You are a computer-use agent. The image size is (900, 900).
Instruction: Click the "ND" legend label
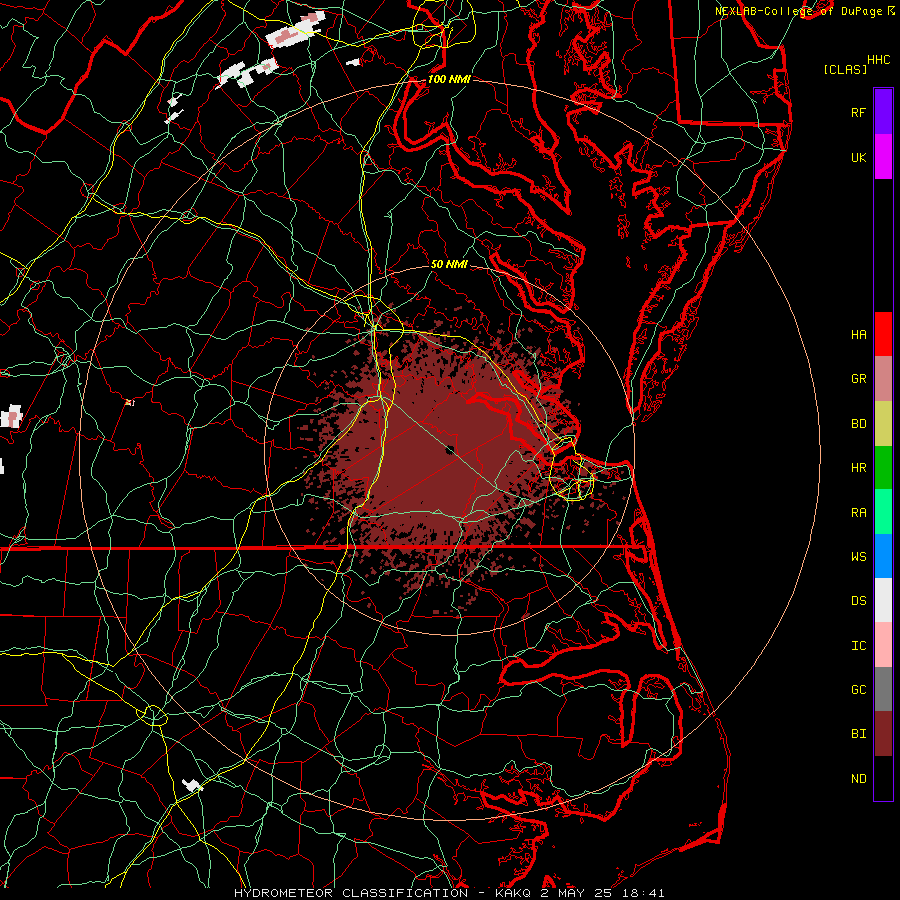pos(858,779)
